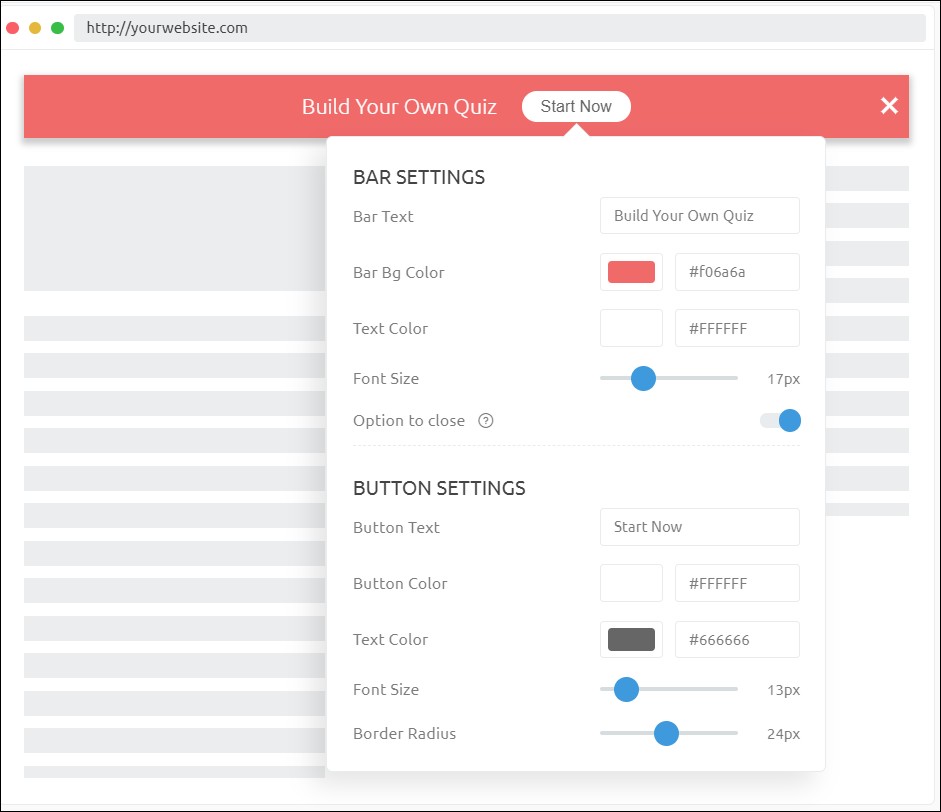Click the Border Radius slider handle
The width and height of the screenshot is (941, 812).
666,733
